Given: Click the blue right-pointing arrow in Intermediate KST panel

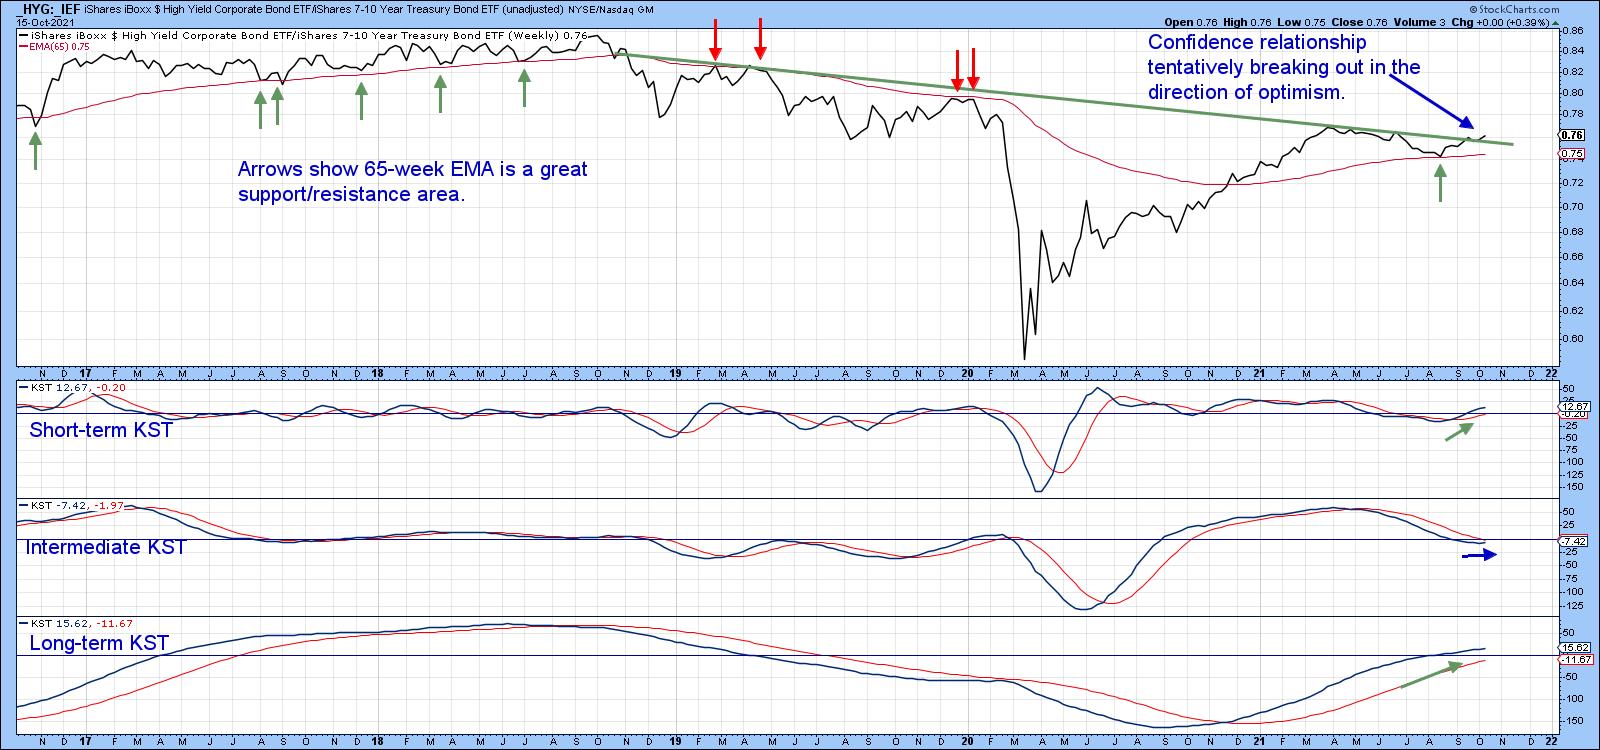Looking at the screenshot, I should 1481,554.
